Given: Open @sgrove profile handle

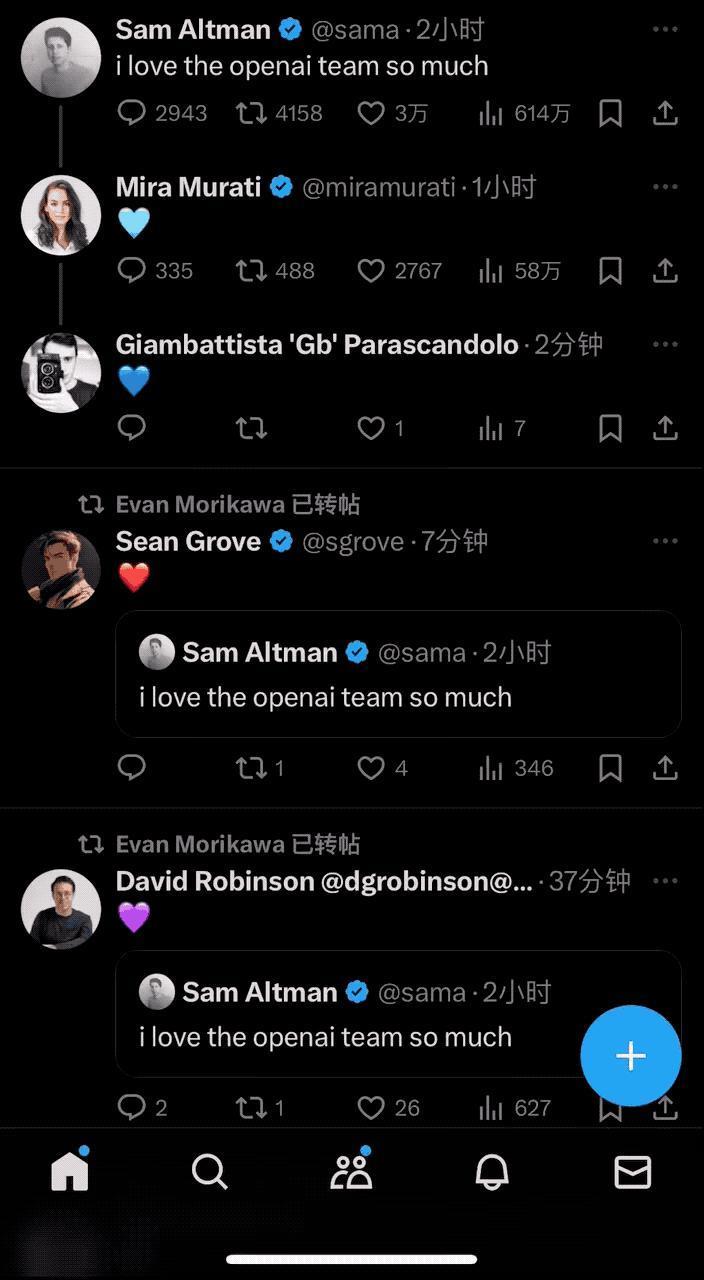Looking at the screenshot, I should pyautogui.click(x=353, y=542).
